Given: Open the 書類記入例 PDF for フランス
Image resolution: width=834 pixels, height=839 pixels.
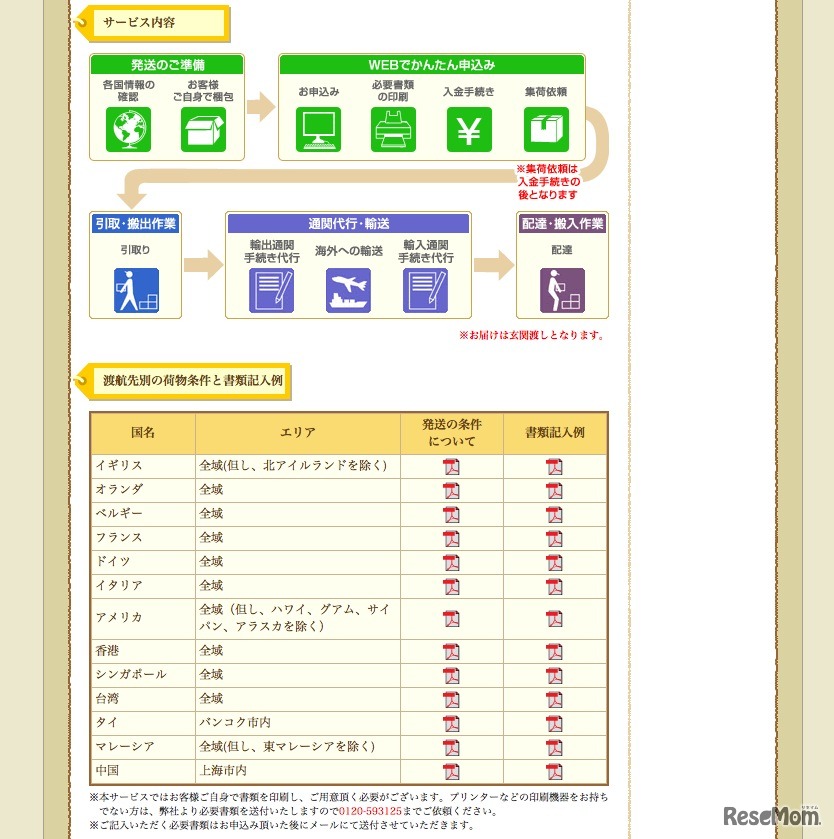Looking at the screenshot, I should 554,539.
